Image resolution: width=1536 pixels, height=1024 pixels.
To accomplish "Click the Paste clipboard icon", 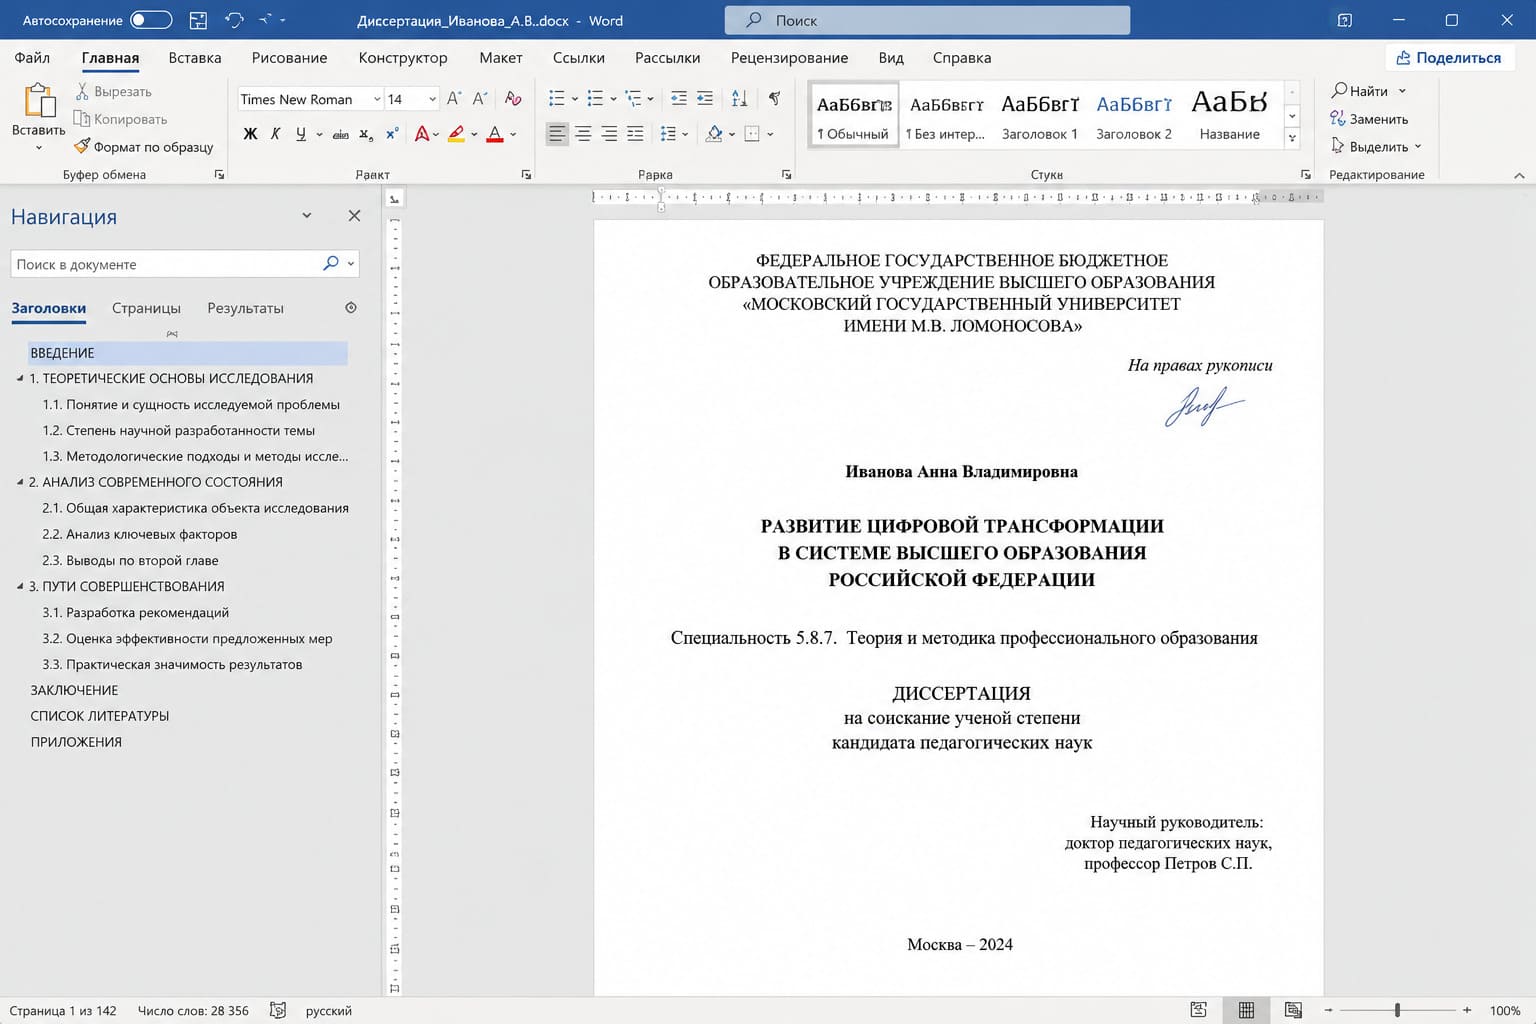I will [38, 102].
